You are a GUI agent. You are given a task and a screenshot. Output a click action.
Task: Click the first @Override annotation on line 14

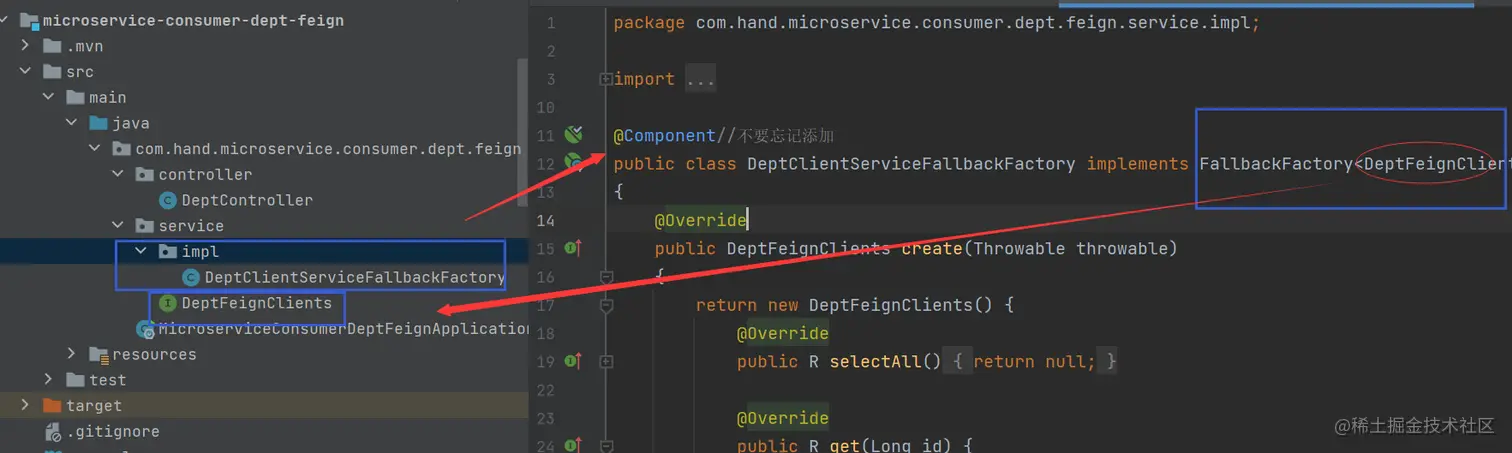tap(700, 220)
